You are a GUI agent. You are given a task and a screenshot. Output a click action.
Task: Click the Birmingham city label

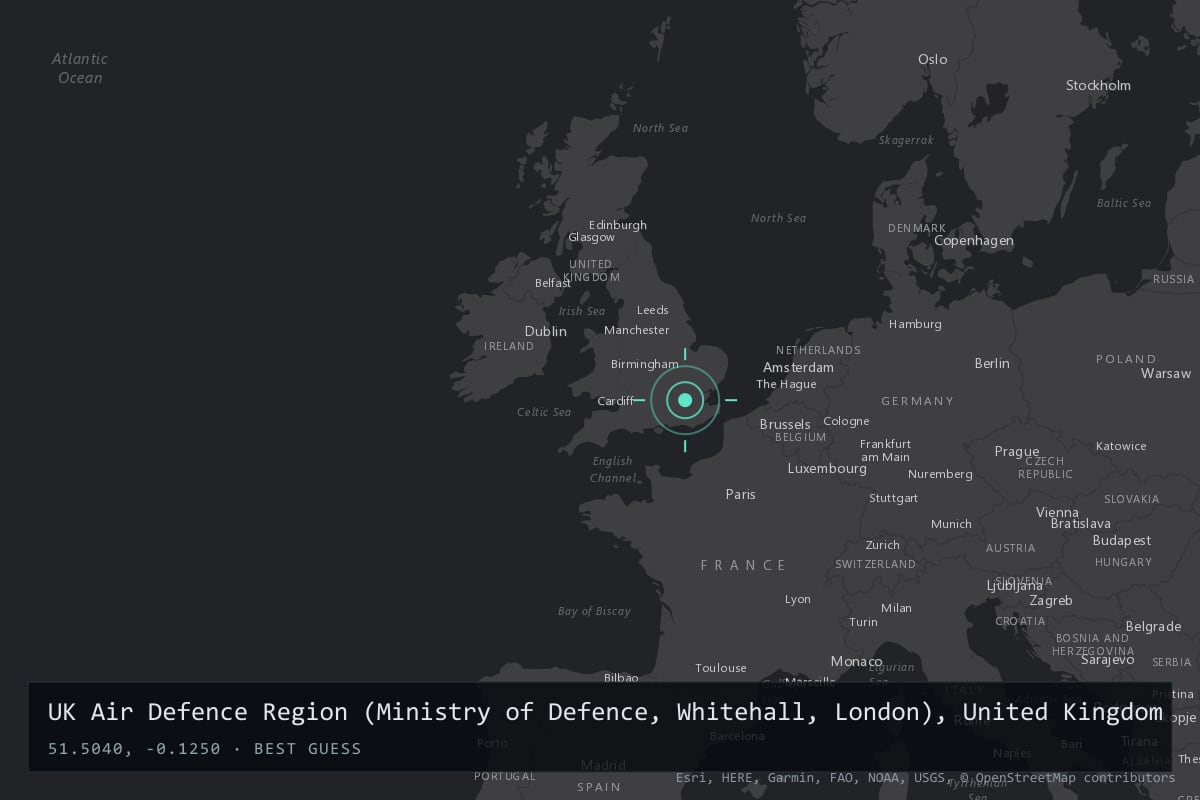click(x=644, y=364)
